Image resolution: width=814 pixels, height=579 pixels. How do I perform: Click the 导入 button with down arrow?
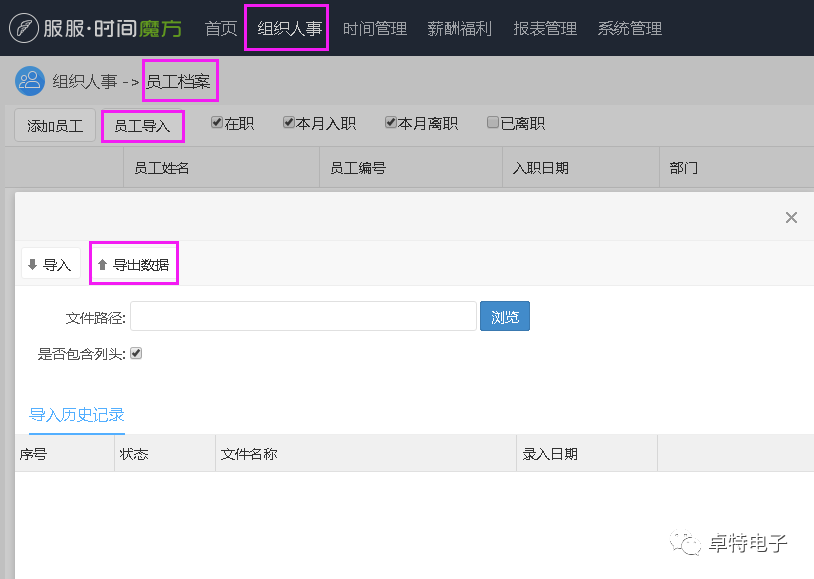pos(50,264)
